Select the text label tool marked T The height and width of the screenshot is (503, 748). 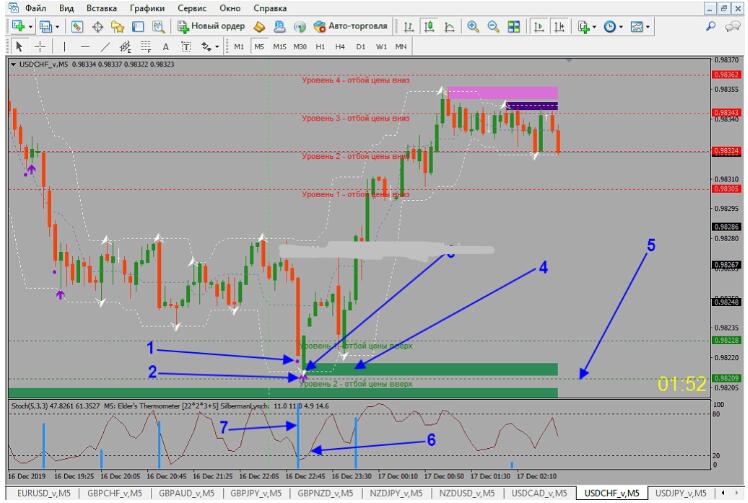186,47
